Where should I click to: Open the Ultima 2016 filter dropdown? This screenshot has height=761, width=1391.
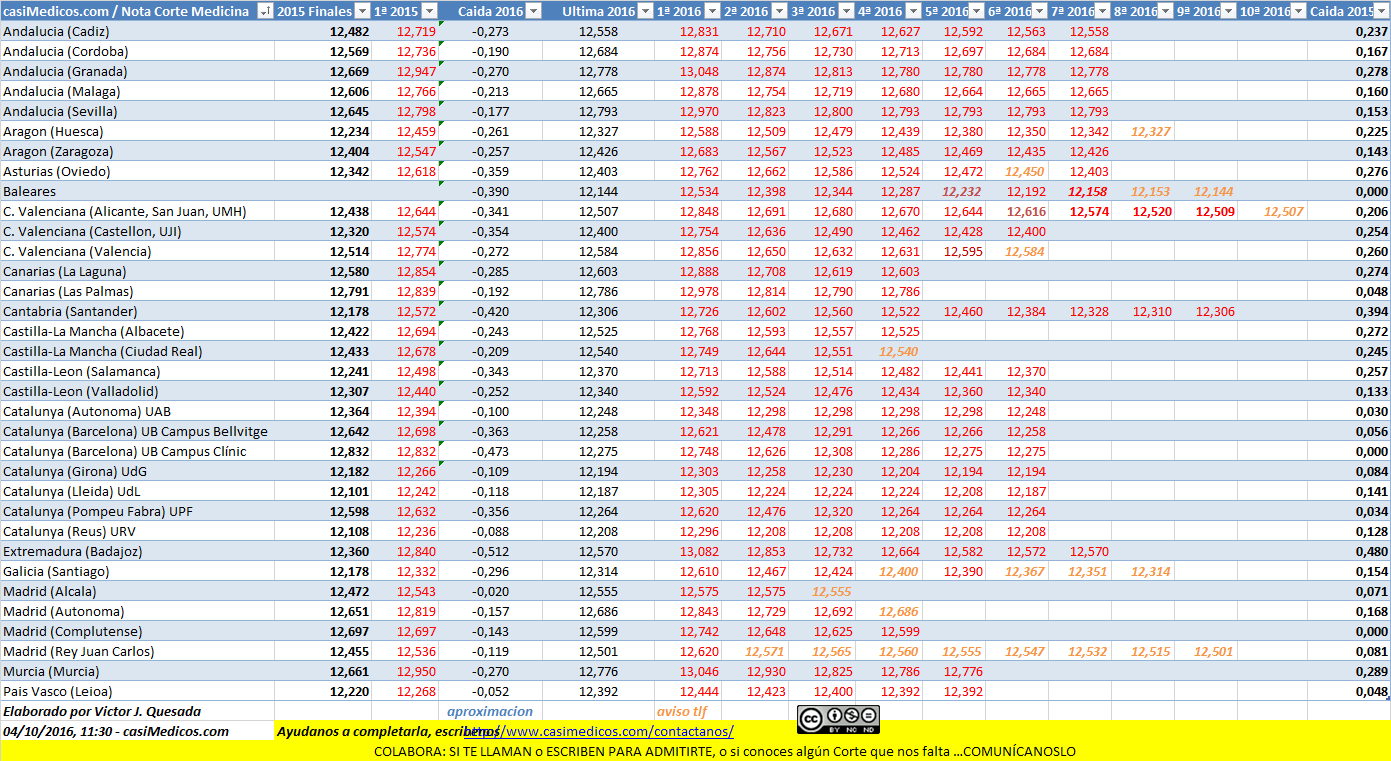[x=645, y=11]
